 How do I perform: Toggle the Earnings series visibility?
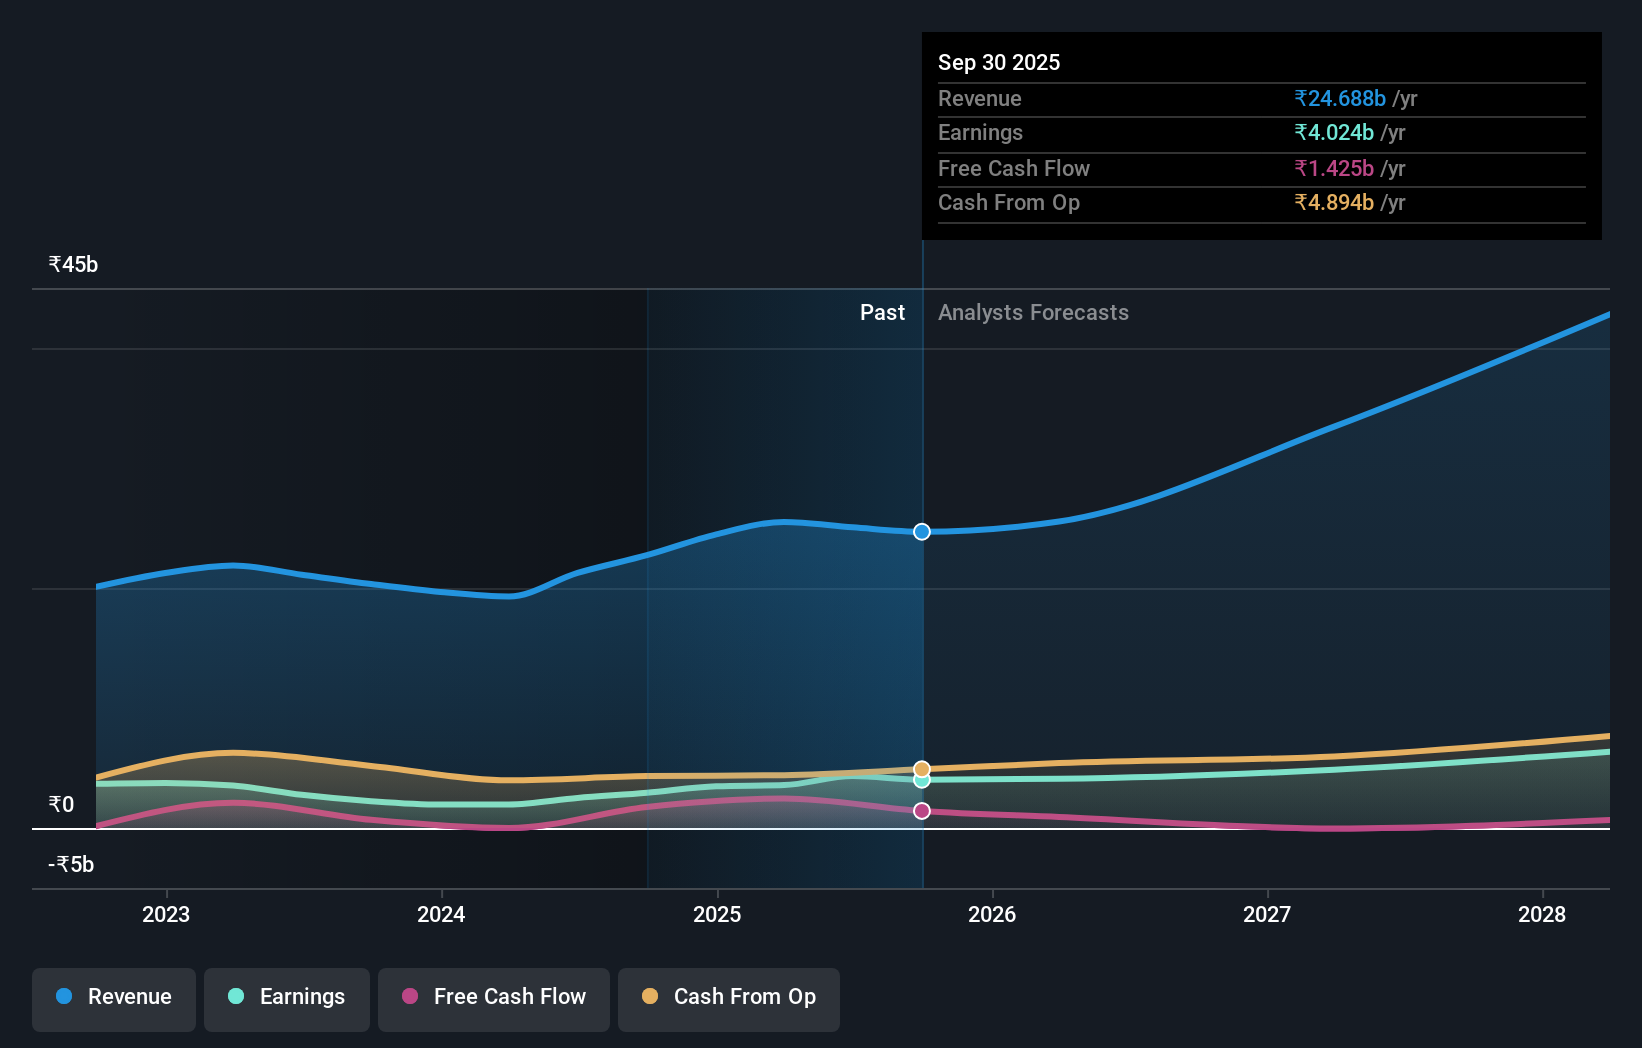287,999
